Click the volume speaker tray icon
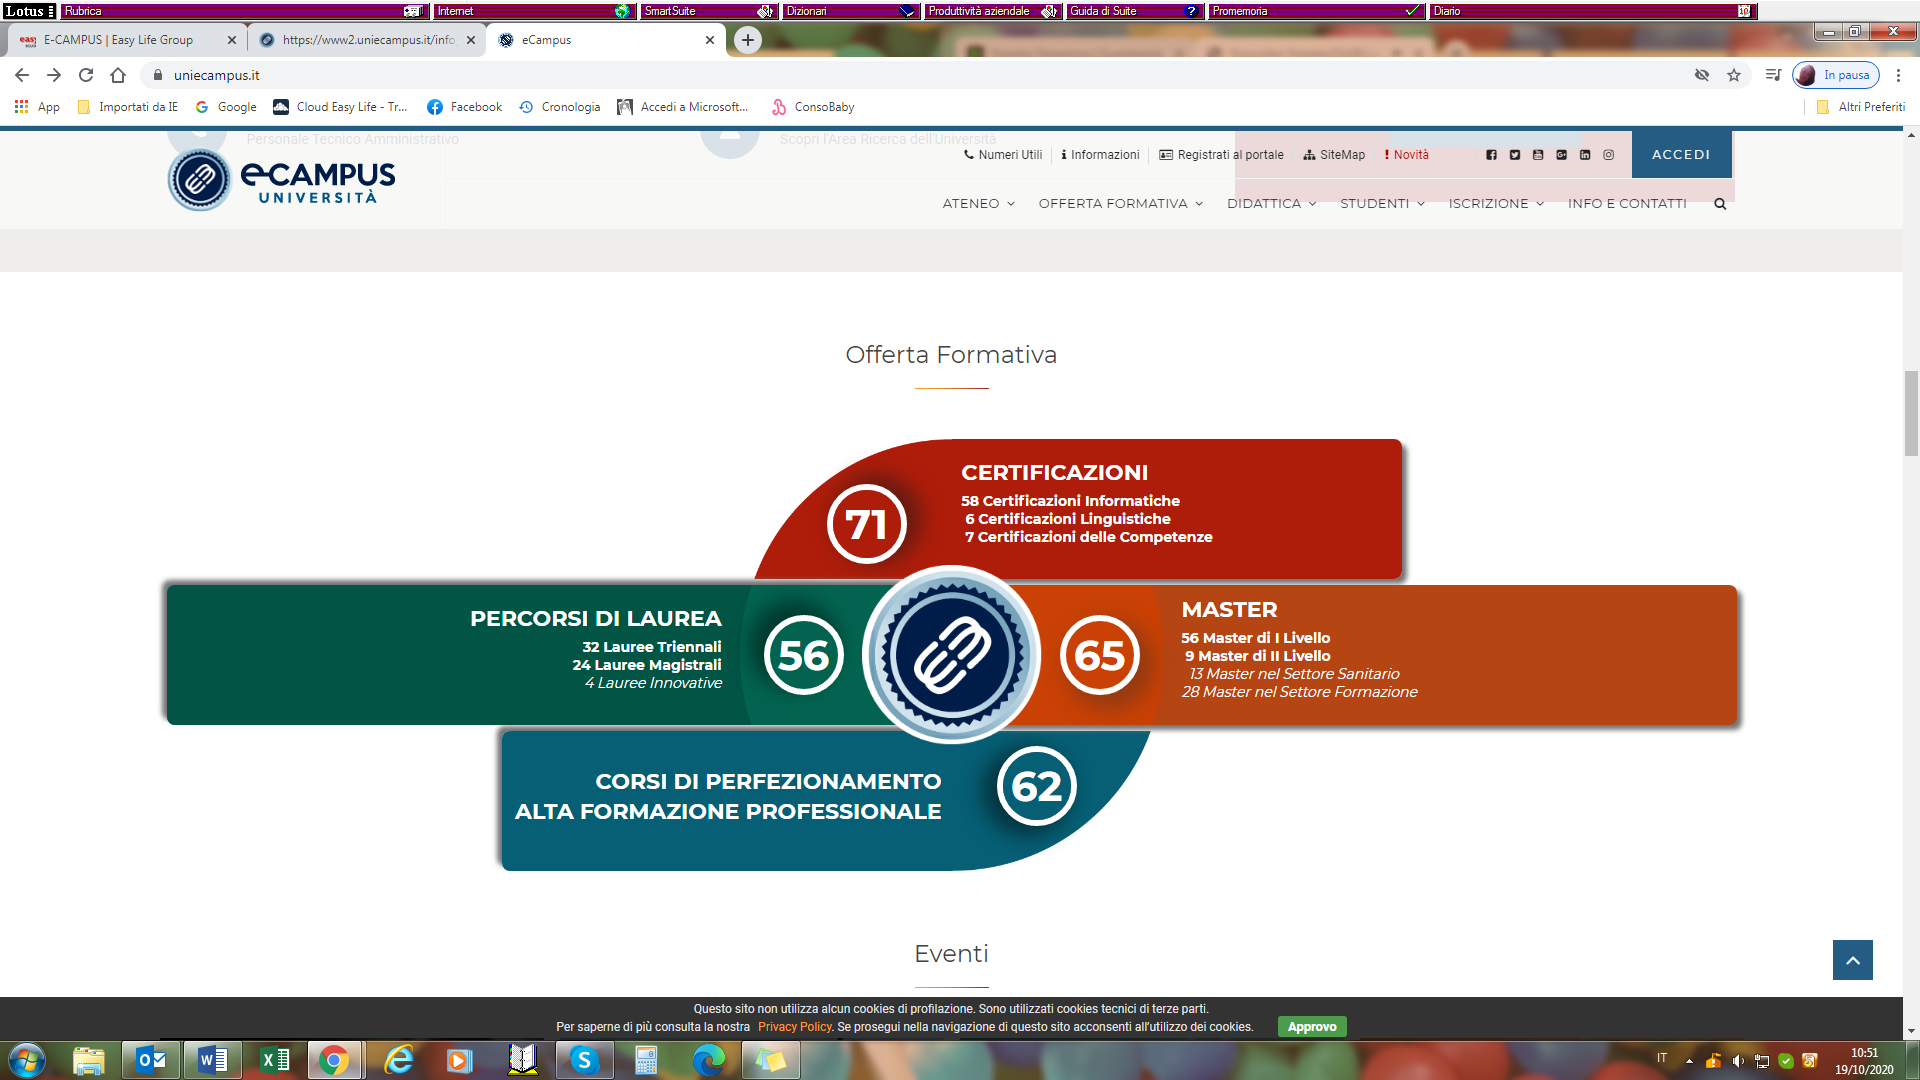This screenshot has width=1920, height=1080. pyautogui.click(x=1738, y=1061)
